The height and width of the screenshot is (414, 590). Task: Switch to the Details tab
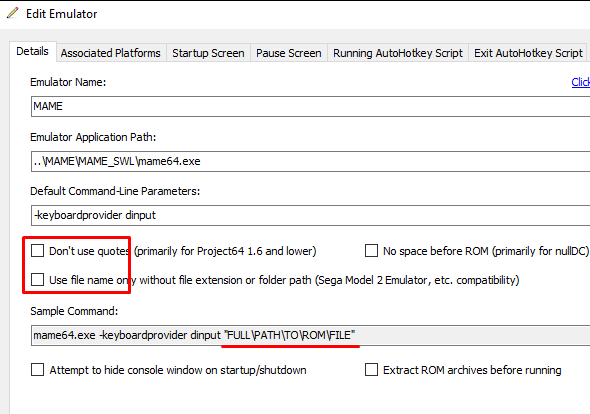33,51
